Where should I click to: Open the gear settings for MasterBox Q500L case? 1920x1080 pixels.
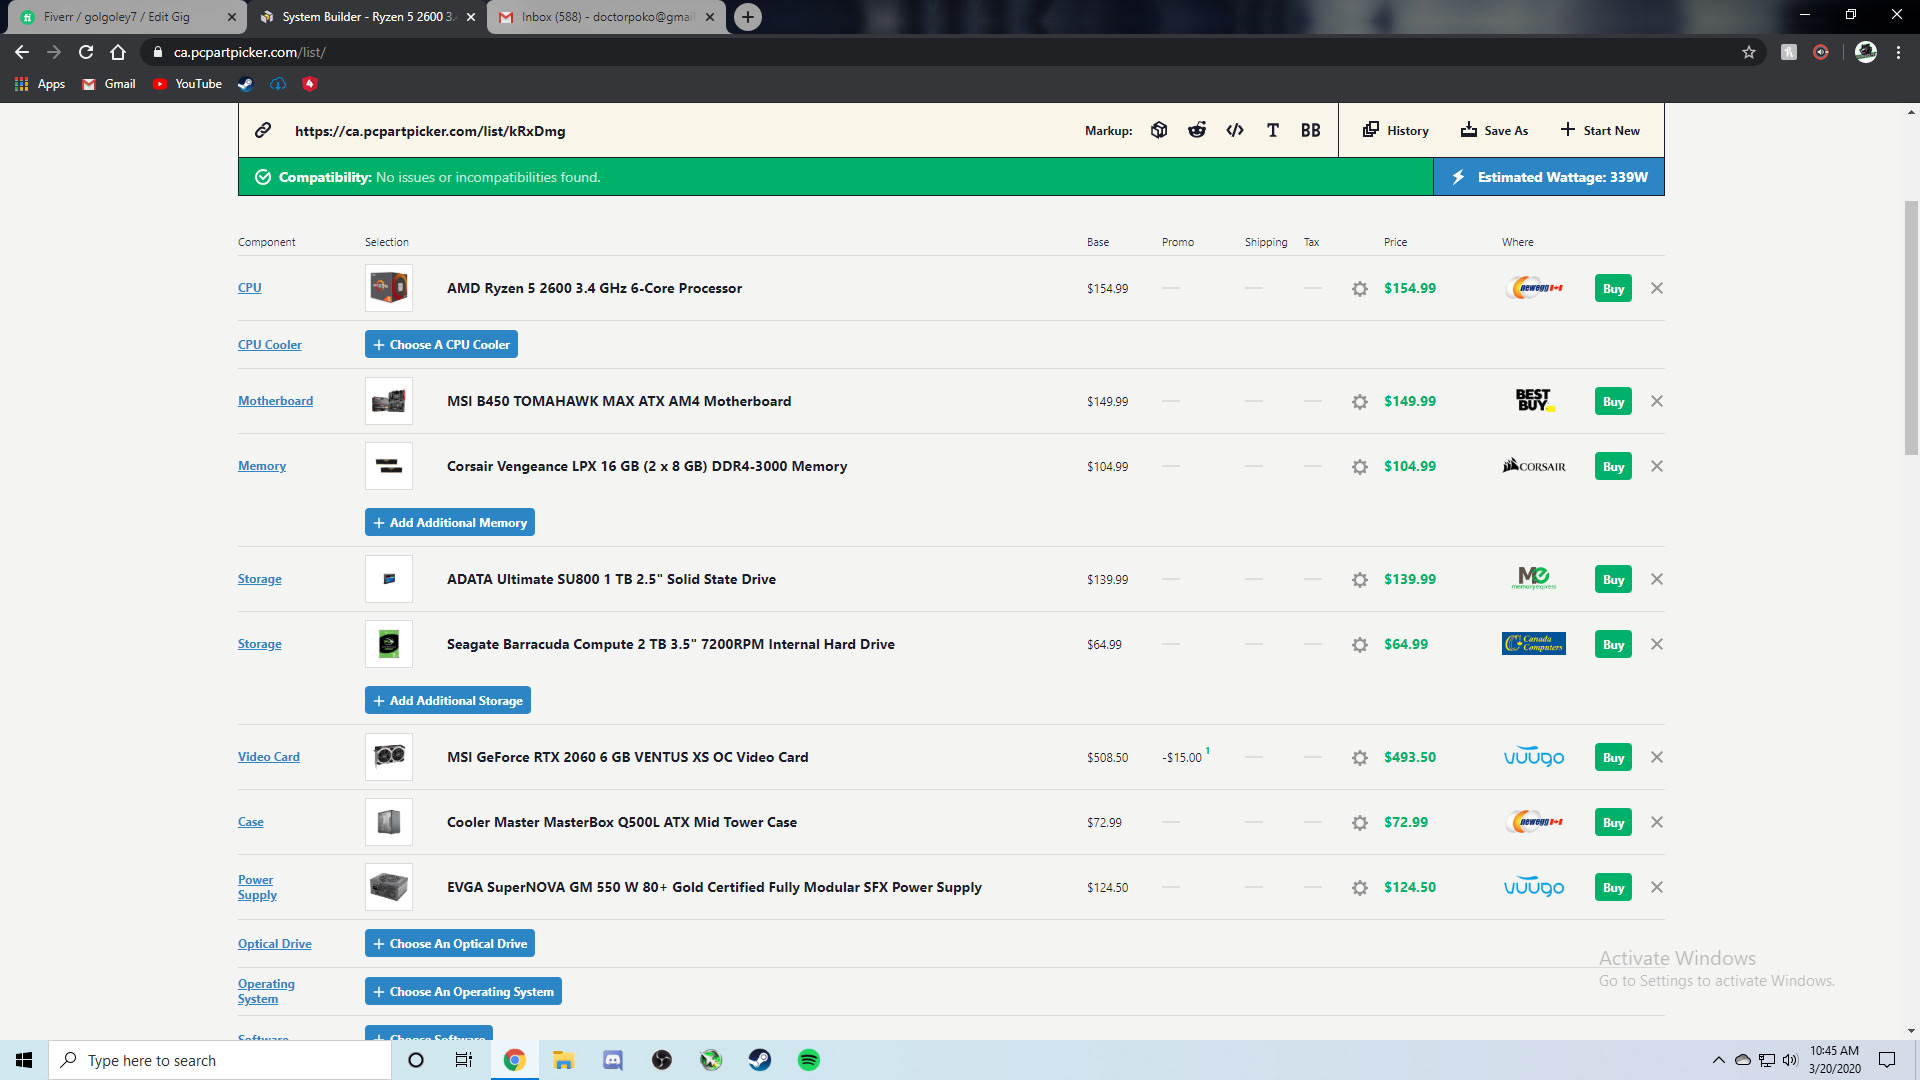[1360, 823]
